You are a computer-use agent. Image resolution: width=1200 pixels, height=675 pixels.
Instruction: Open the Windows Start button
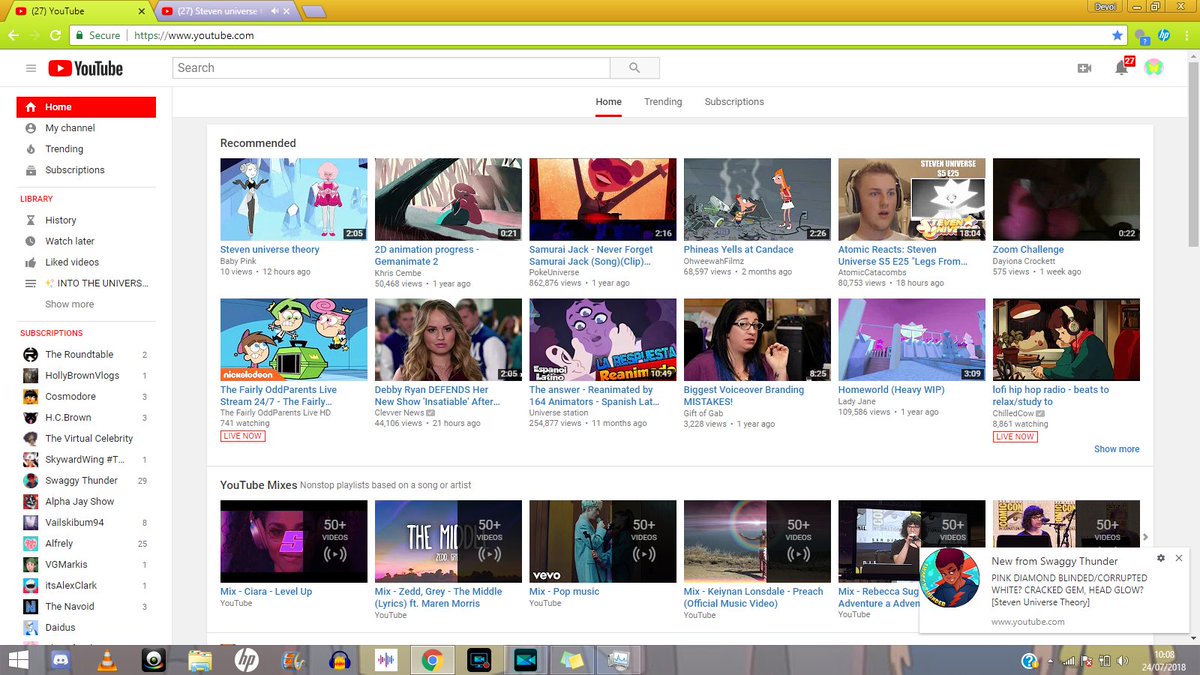18,660
